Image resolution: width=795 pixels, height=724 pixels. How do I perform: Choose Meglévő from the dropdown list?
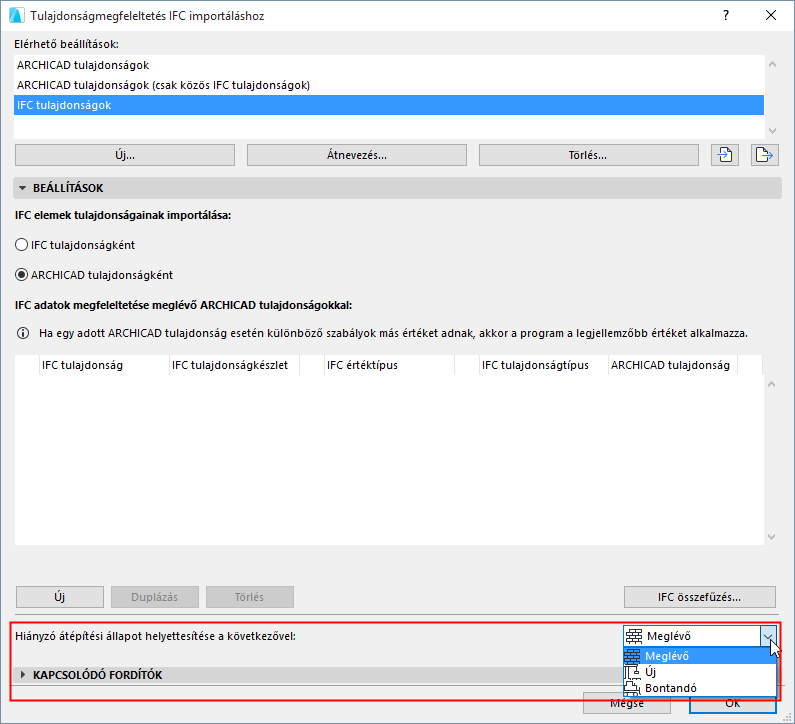[x=700, y=656]
